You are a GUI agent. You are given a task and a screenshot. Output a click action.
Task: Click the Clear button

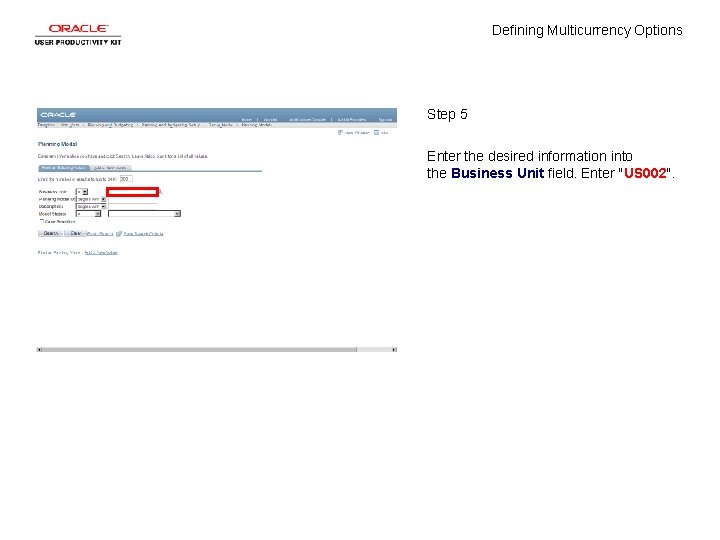[x=75, y=233]
